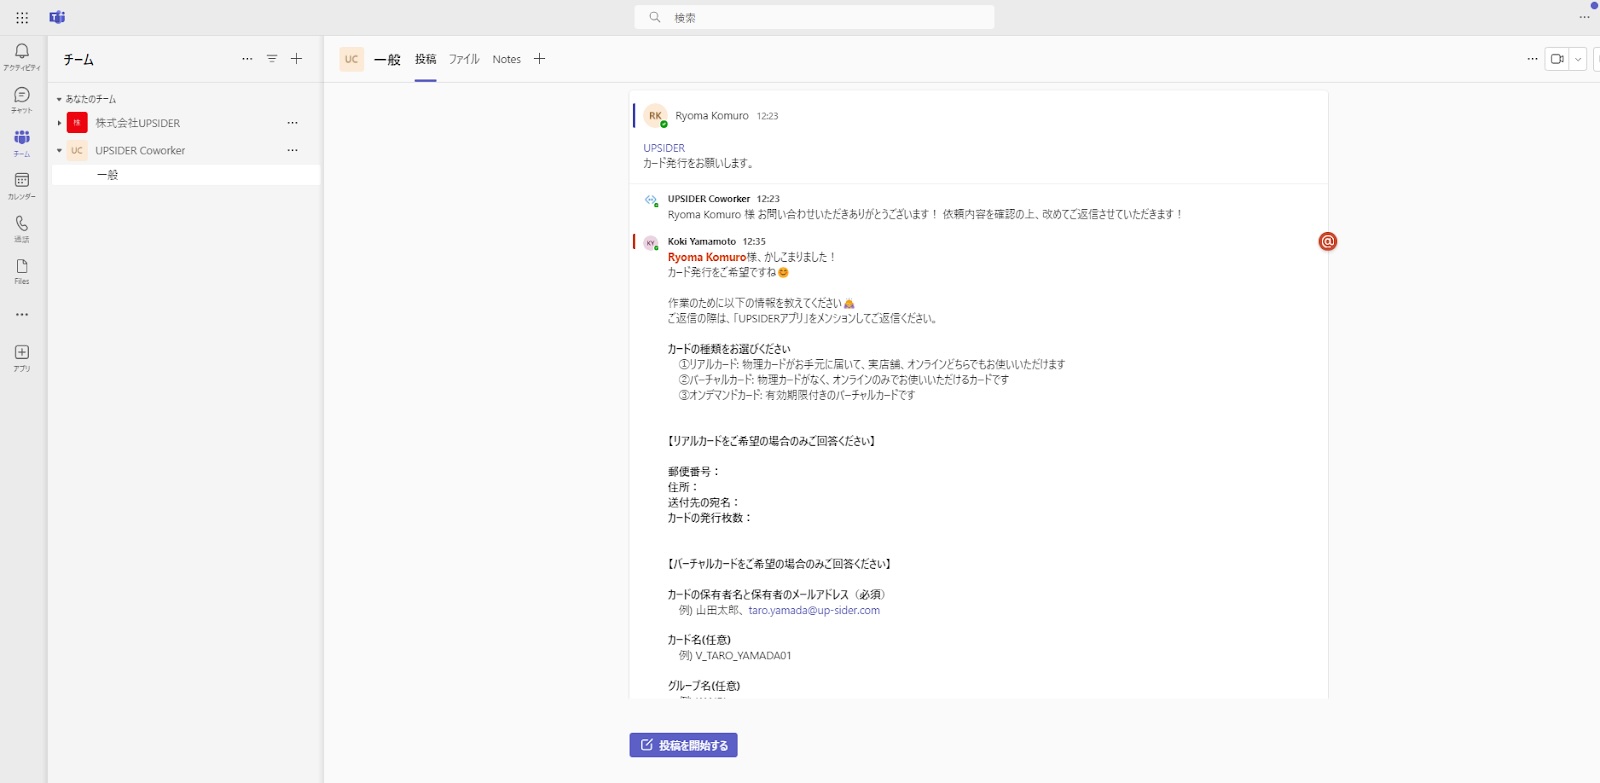
Task: Click the UPSIDER mention link in post
Action: [x=664, y=148]
